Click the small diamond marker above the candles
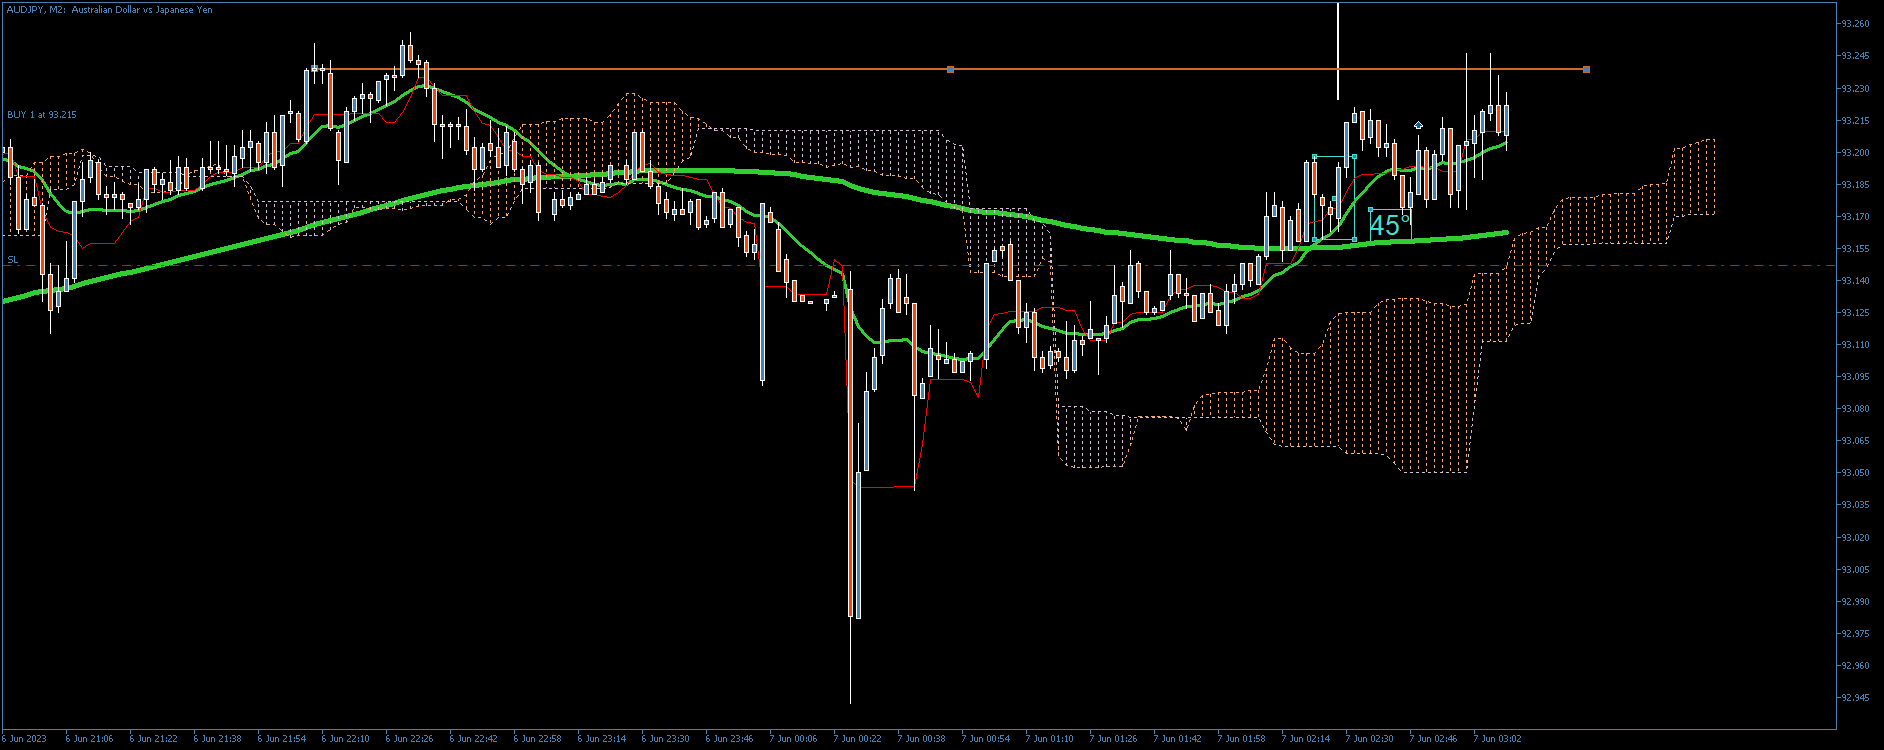This screenshot has width=1884, height=750. 1418,125
